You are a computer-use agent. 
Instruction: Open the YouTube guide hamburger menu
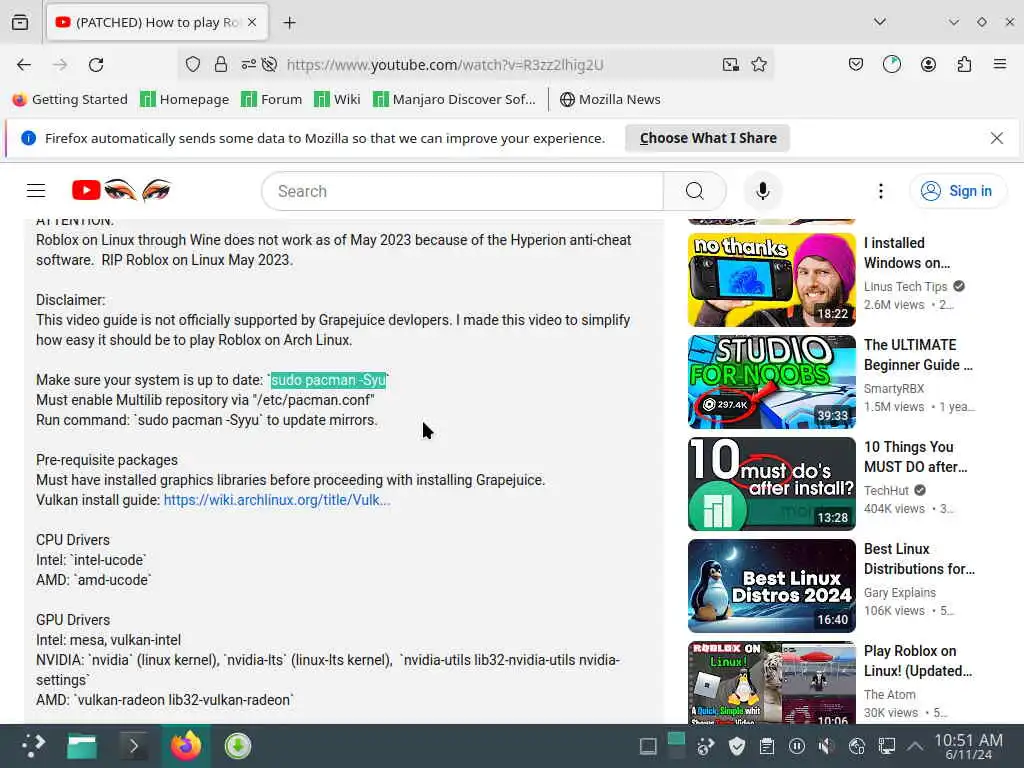36,191
